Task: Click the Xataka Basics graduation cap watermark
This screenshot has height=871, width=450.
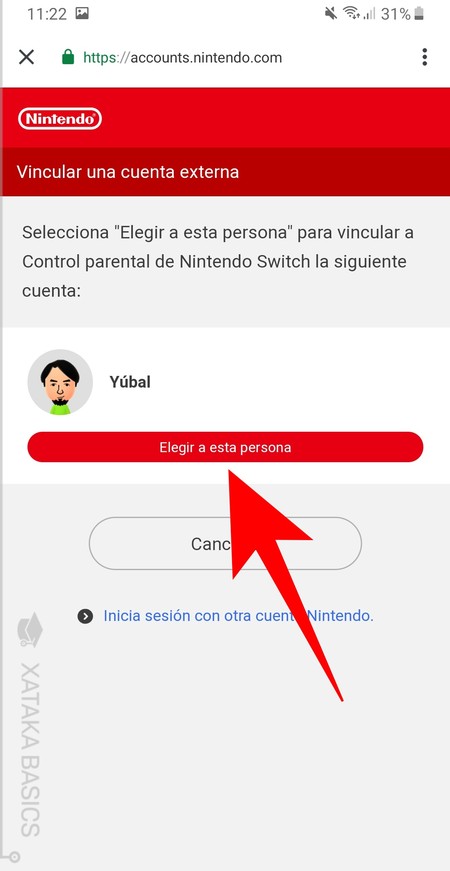Action: [x=30, y=629]
